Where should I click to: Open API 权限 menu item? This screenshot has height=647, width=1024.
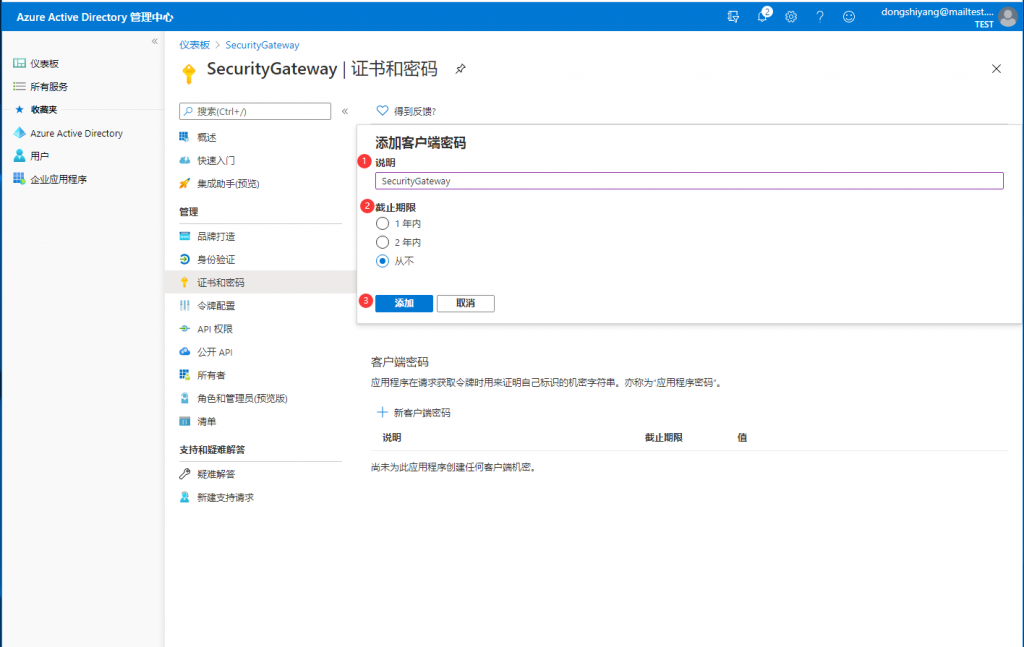click(x=214, y=328)
